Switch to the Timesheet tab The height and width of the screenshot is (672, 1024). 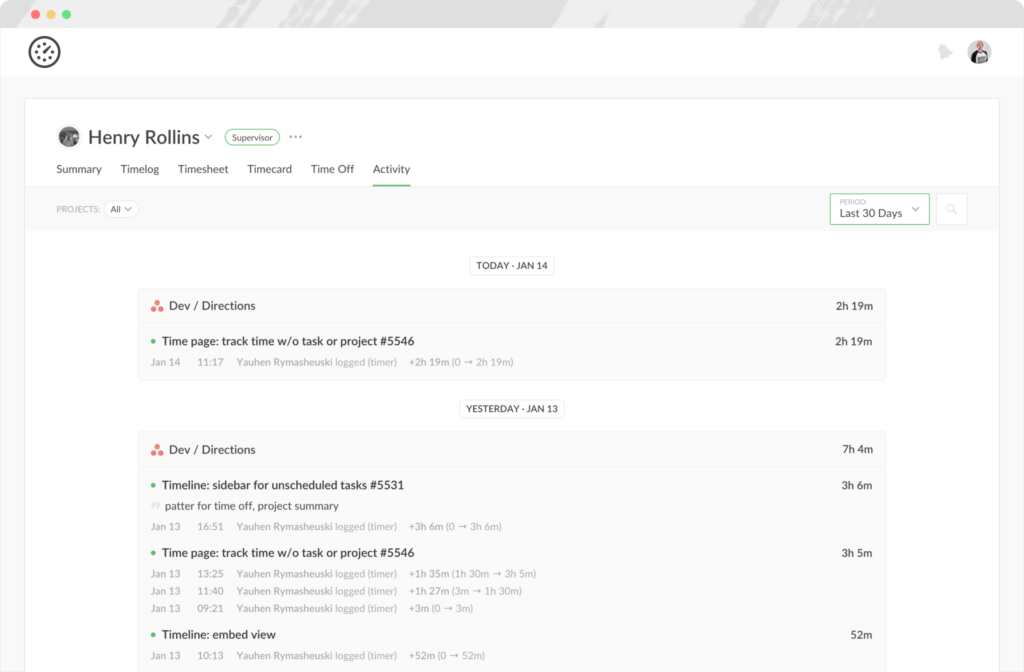(203, 169)
